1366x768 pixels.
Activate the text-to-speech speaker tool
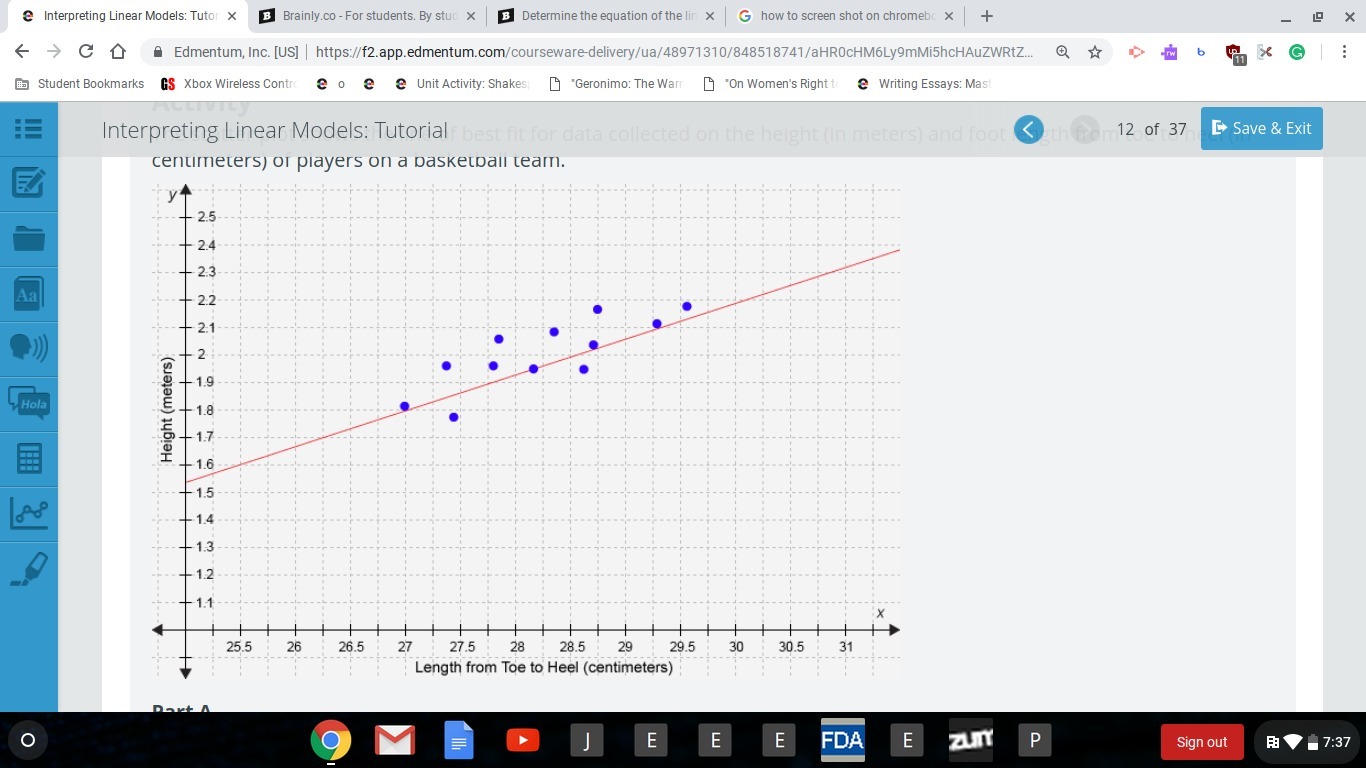[x=29, y=347]
